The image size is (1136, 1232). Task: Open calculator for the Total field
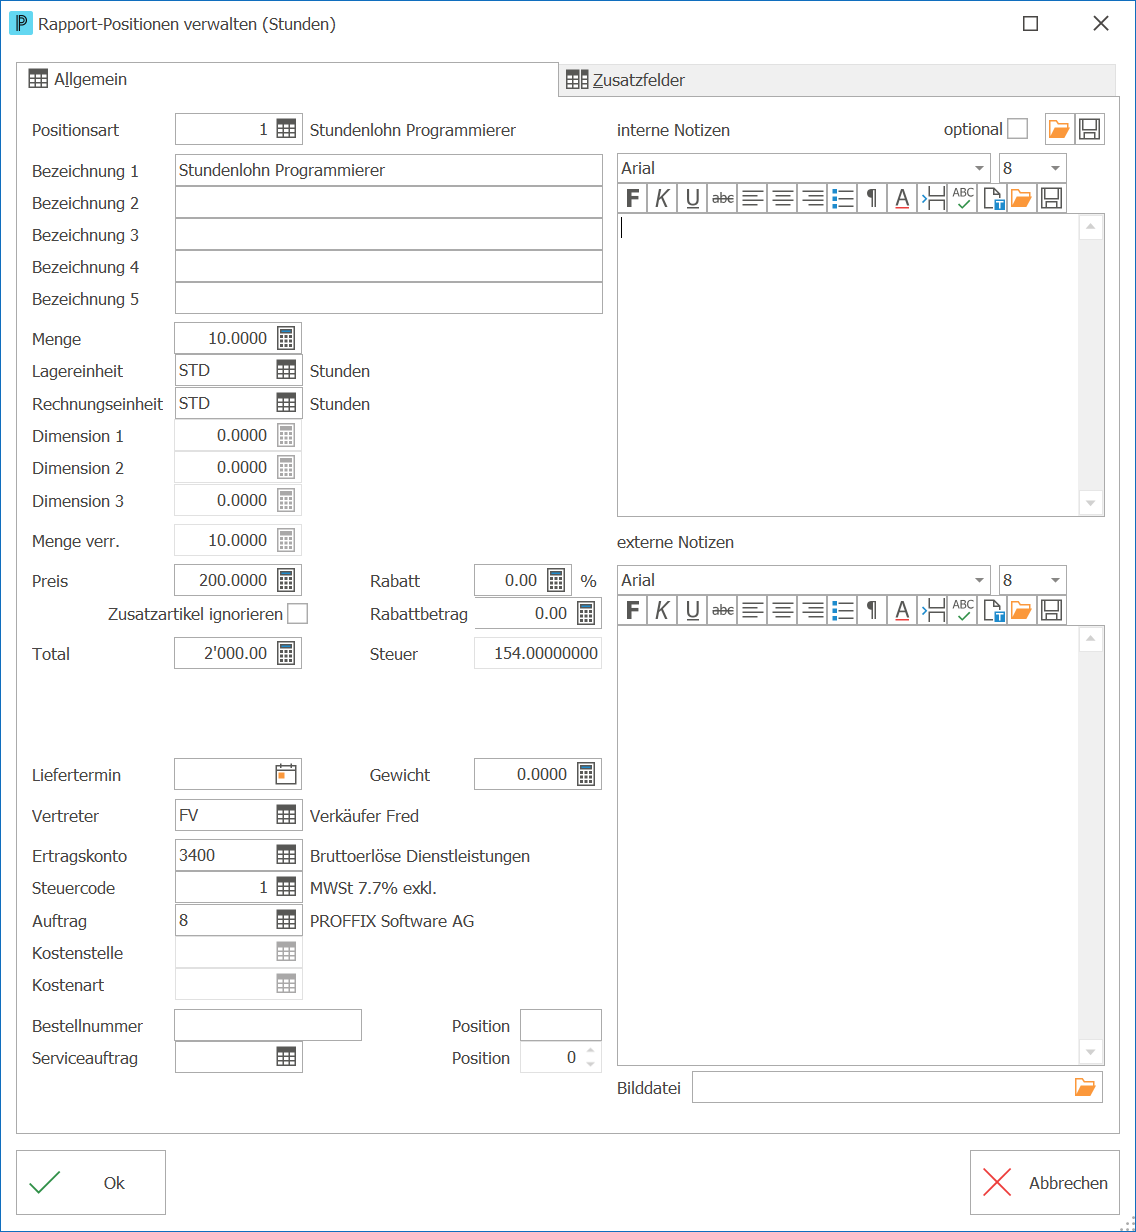286,653
